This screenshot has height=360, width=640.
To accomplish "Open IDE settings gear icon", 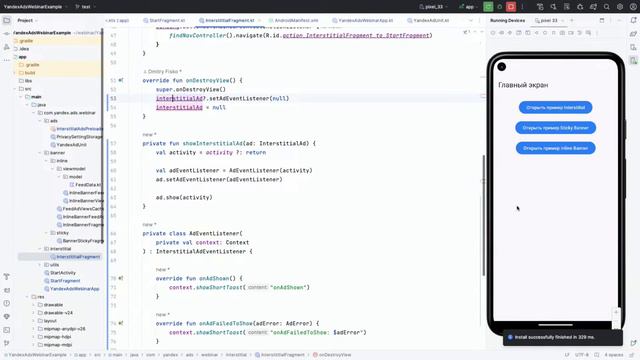I will tap(620, 7).
